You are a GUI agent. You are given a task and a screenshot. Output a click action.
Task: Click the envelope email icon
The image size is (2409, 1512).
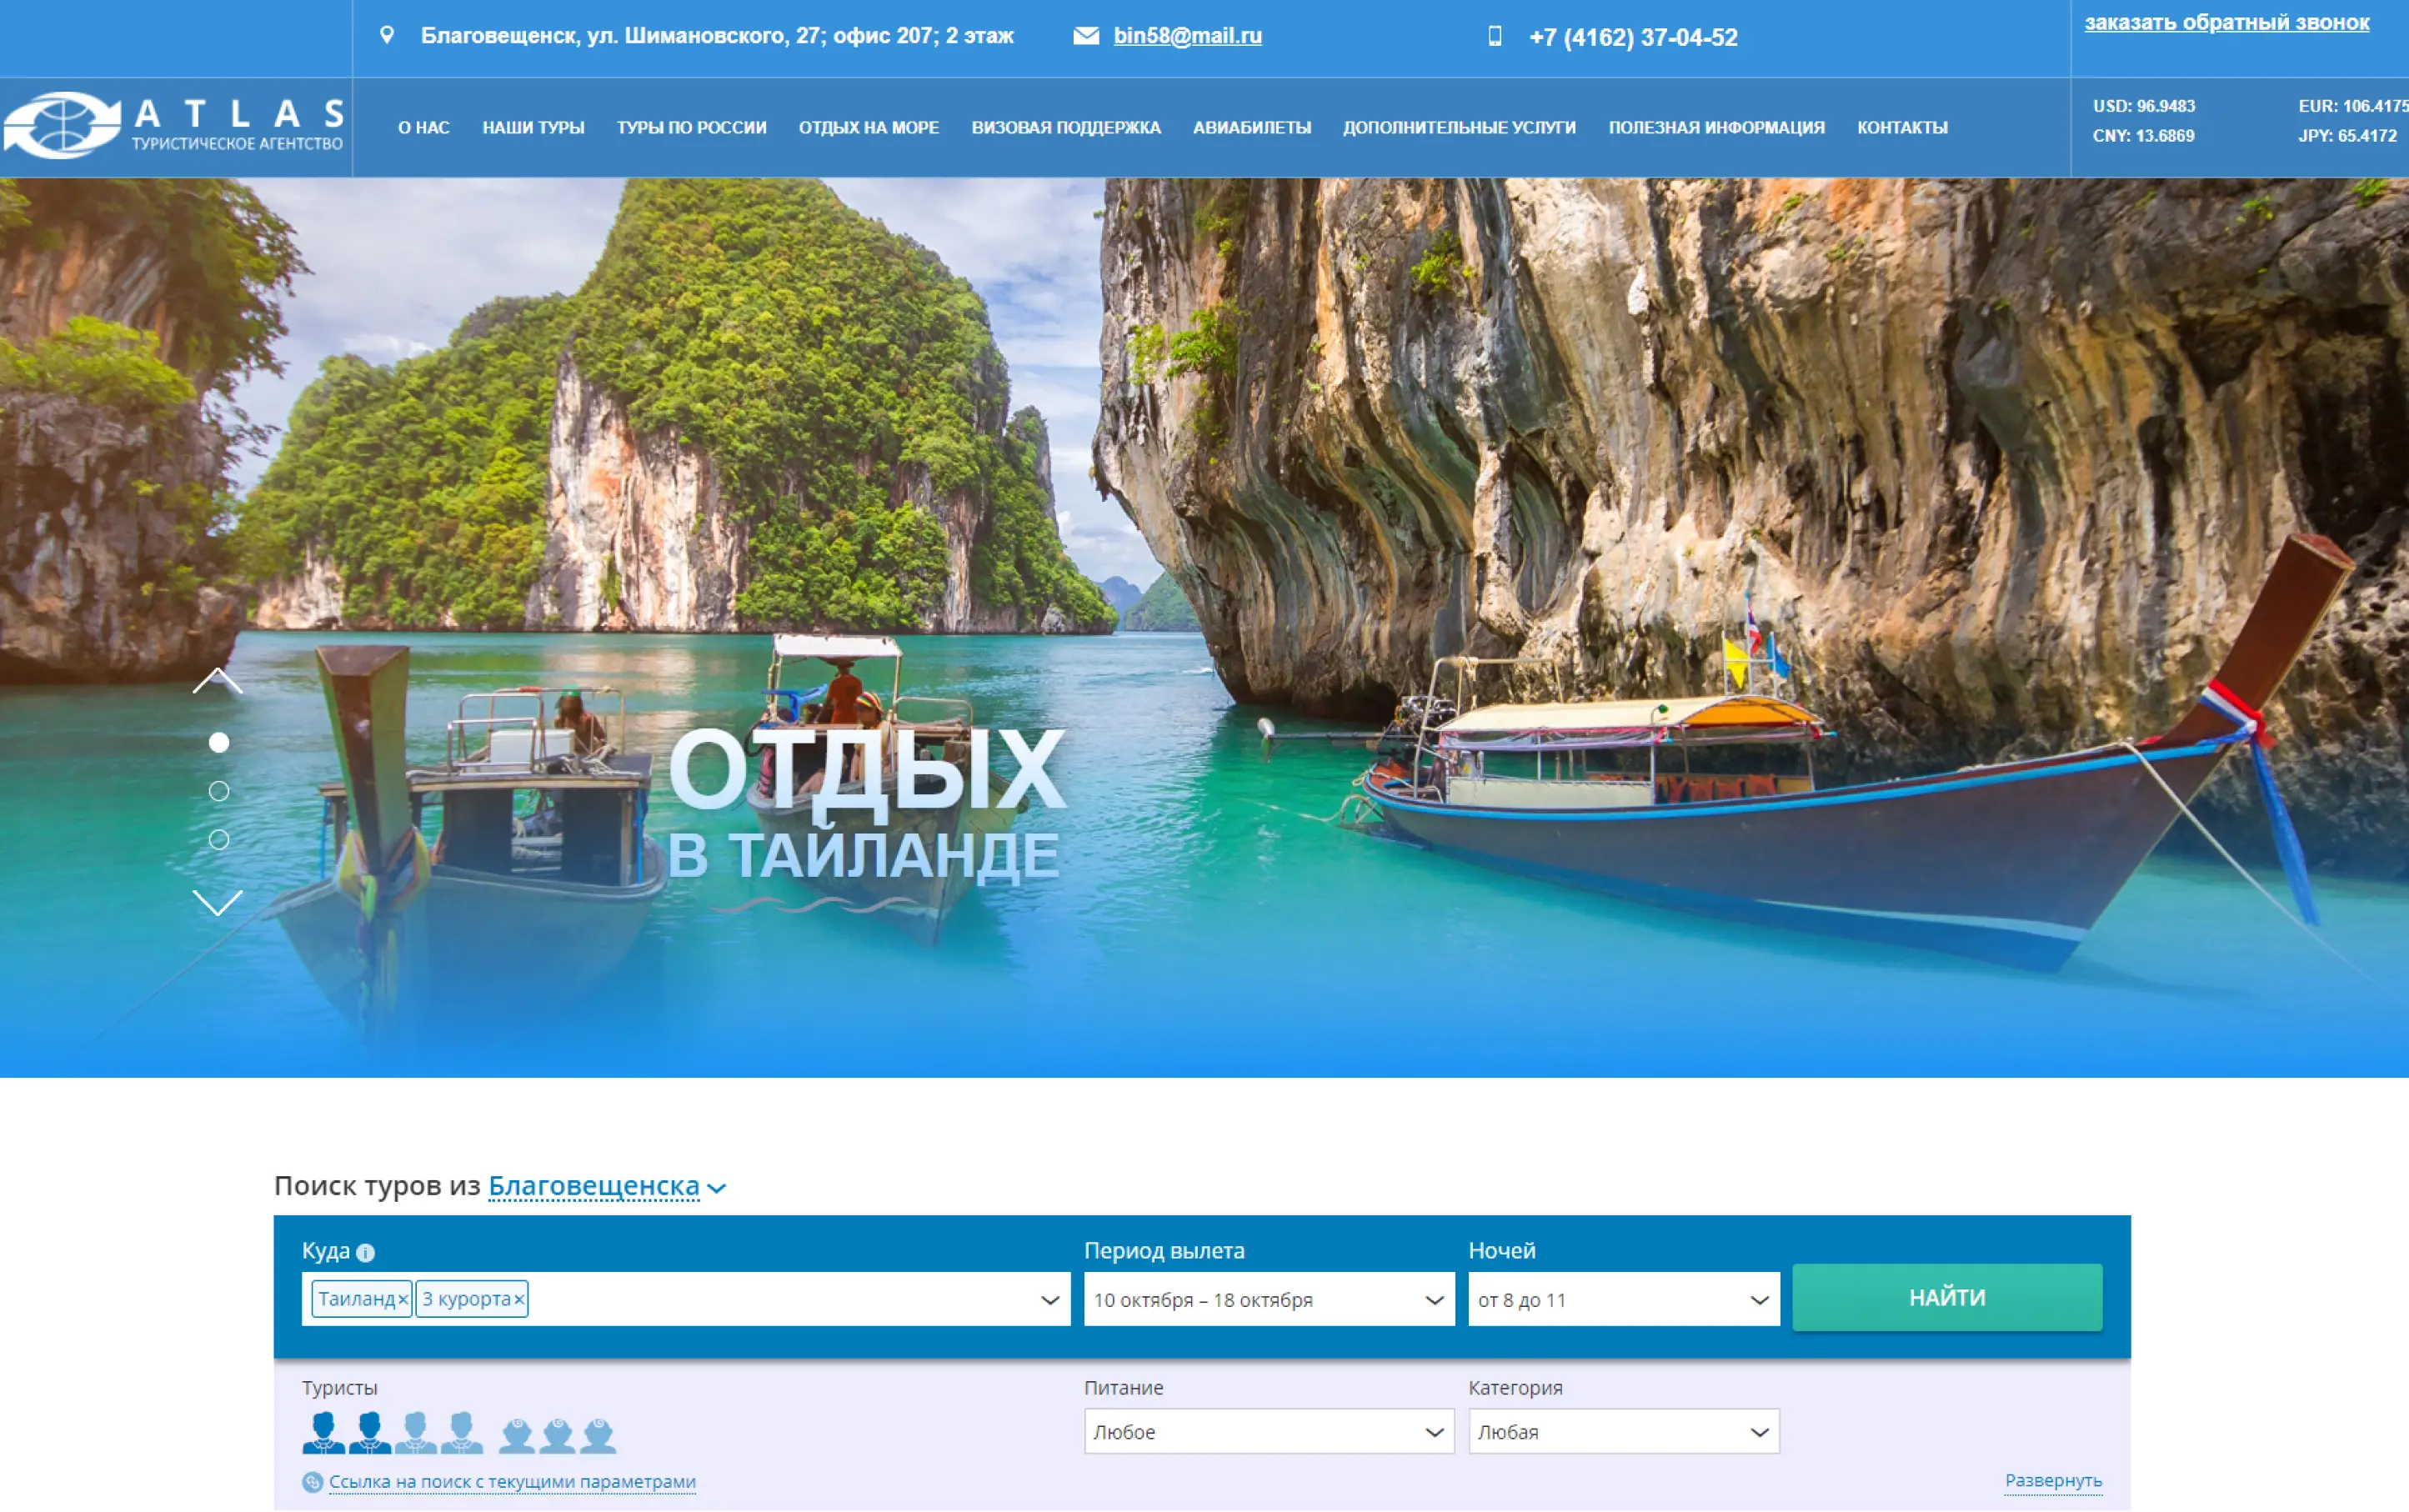point(1086,36)
